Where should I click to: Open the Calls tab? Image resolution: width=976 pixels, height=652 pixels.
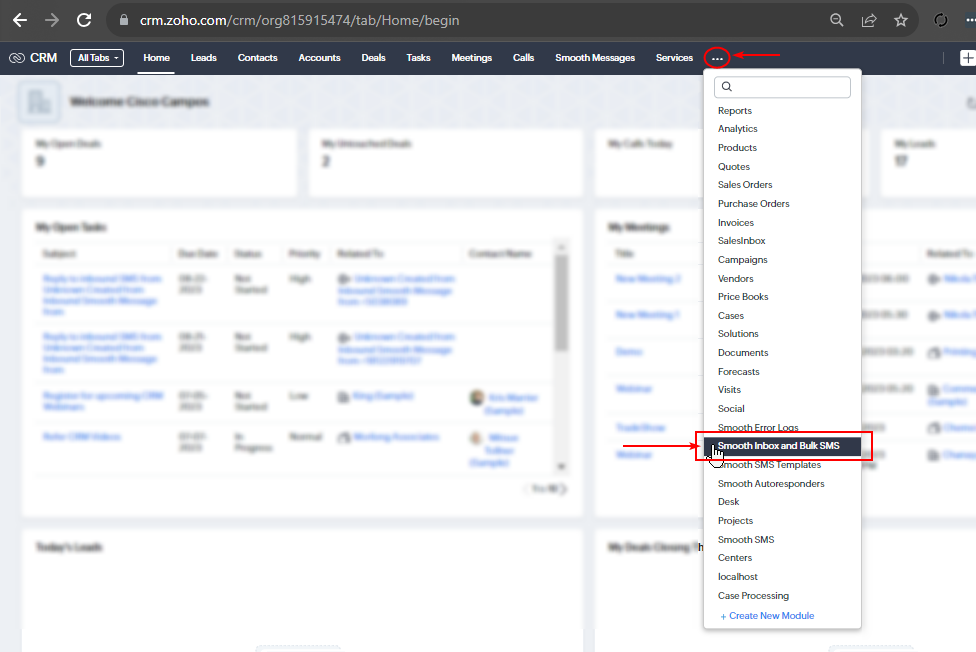(x=523, y=58)
